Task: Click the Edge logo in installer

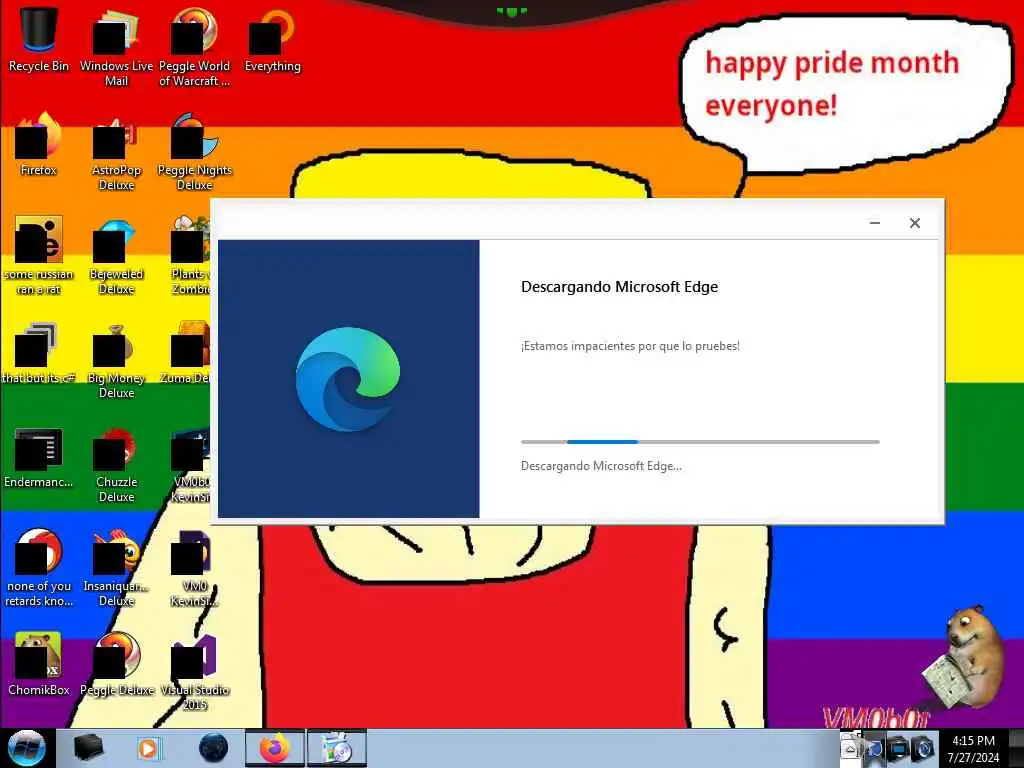Action: coord(348,379)
